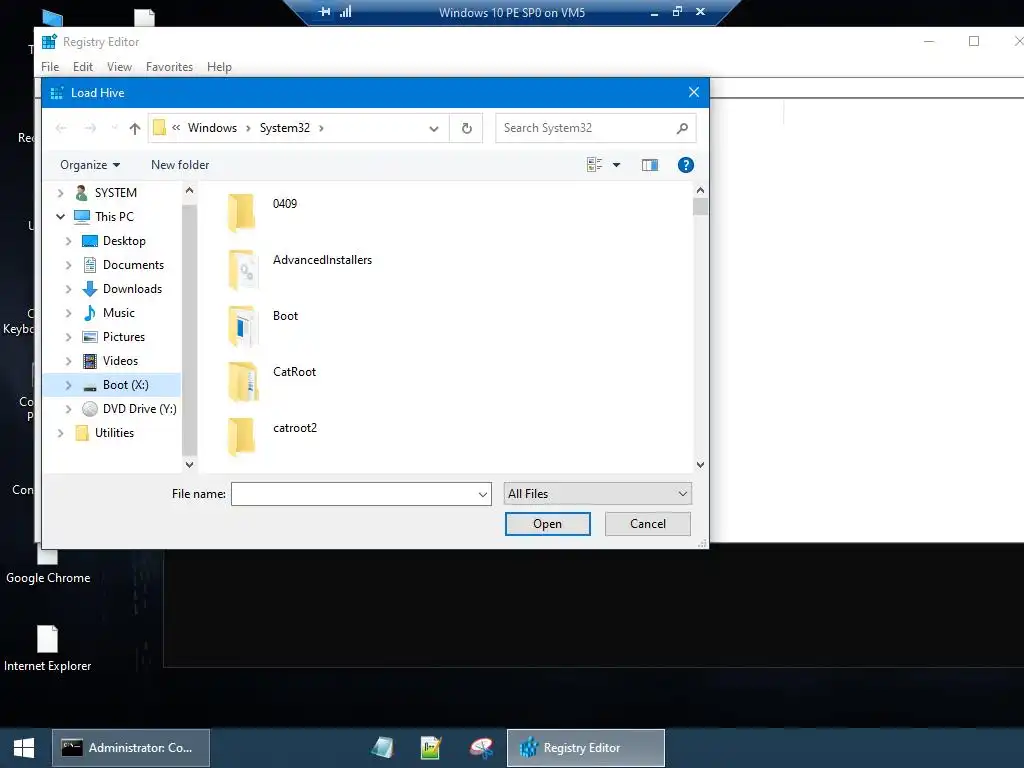Viewport: 1024px width, 768px height.
Task: Collapse the This PC tree node
Action: tap(61, 217)
